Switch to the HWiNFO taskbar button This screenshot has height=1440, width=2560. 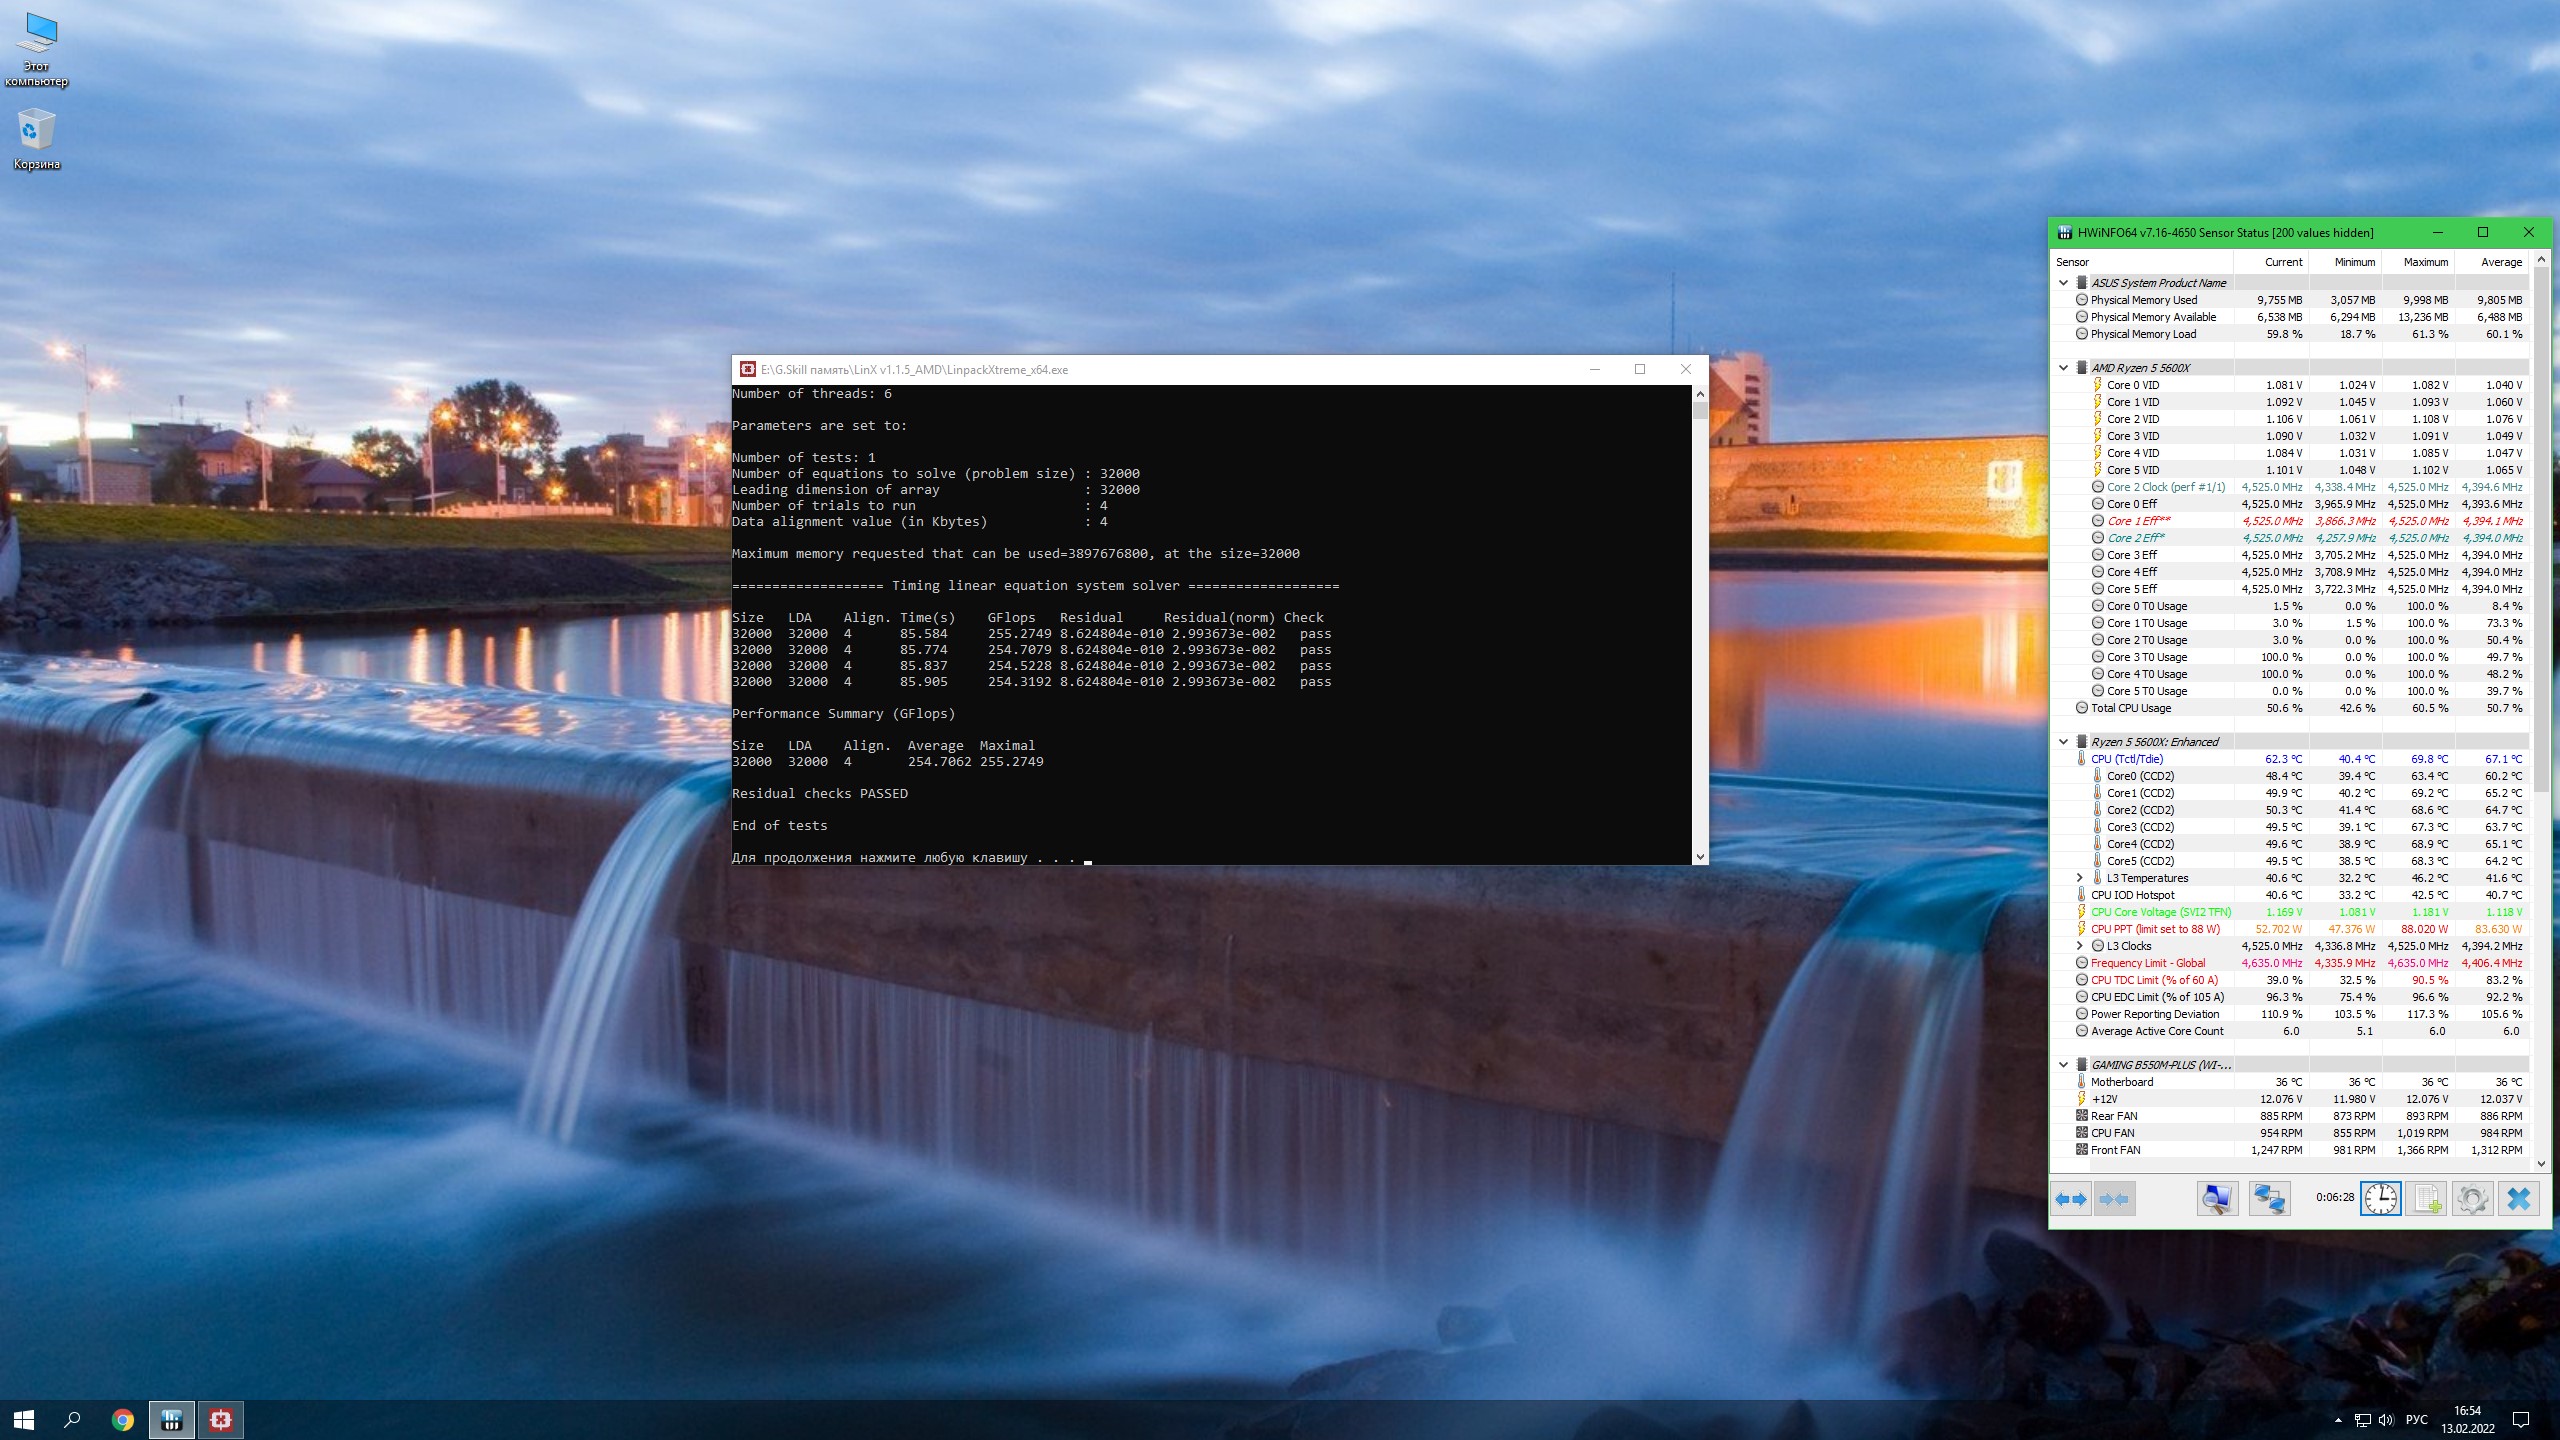click(x=171, y=1419)
